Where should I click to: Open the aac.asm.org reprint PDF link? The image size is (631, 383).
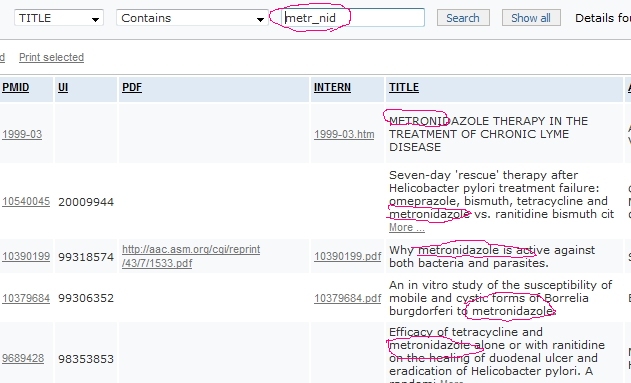[x=191, y=256]
